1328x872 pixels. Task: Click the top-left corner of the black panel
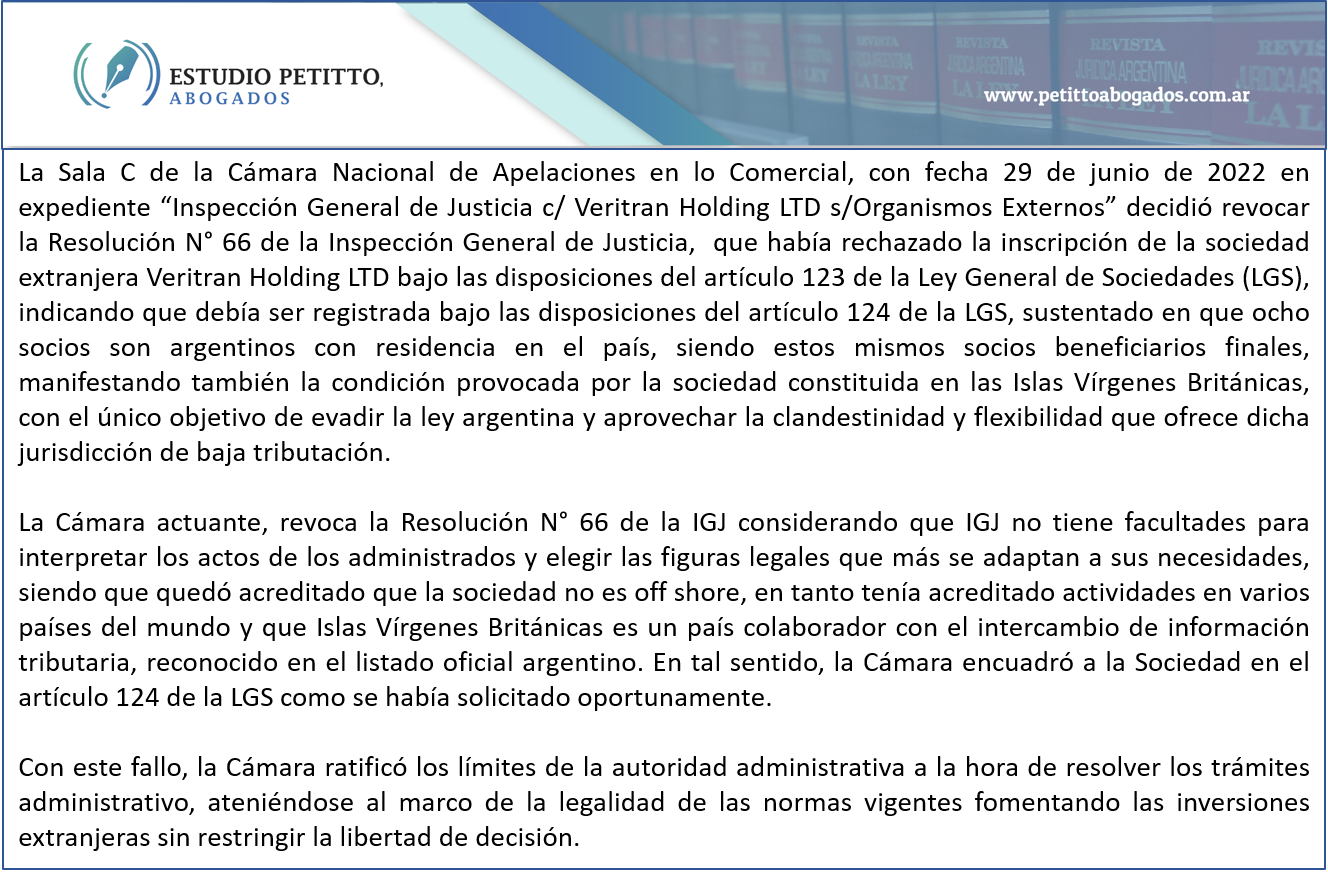(x=8, y=154)
